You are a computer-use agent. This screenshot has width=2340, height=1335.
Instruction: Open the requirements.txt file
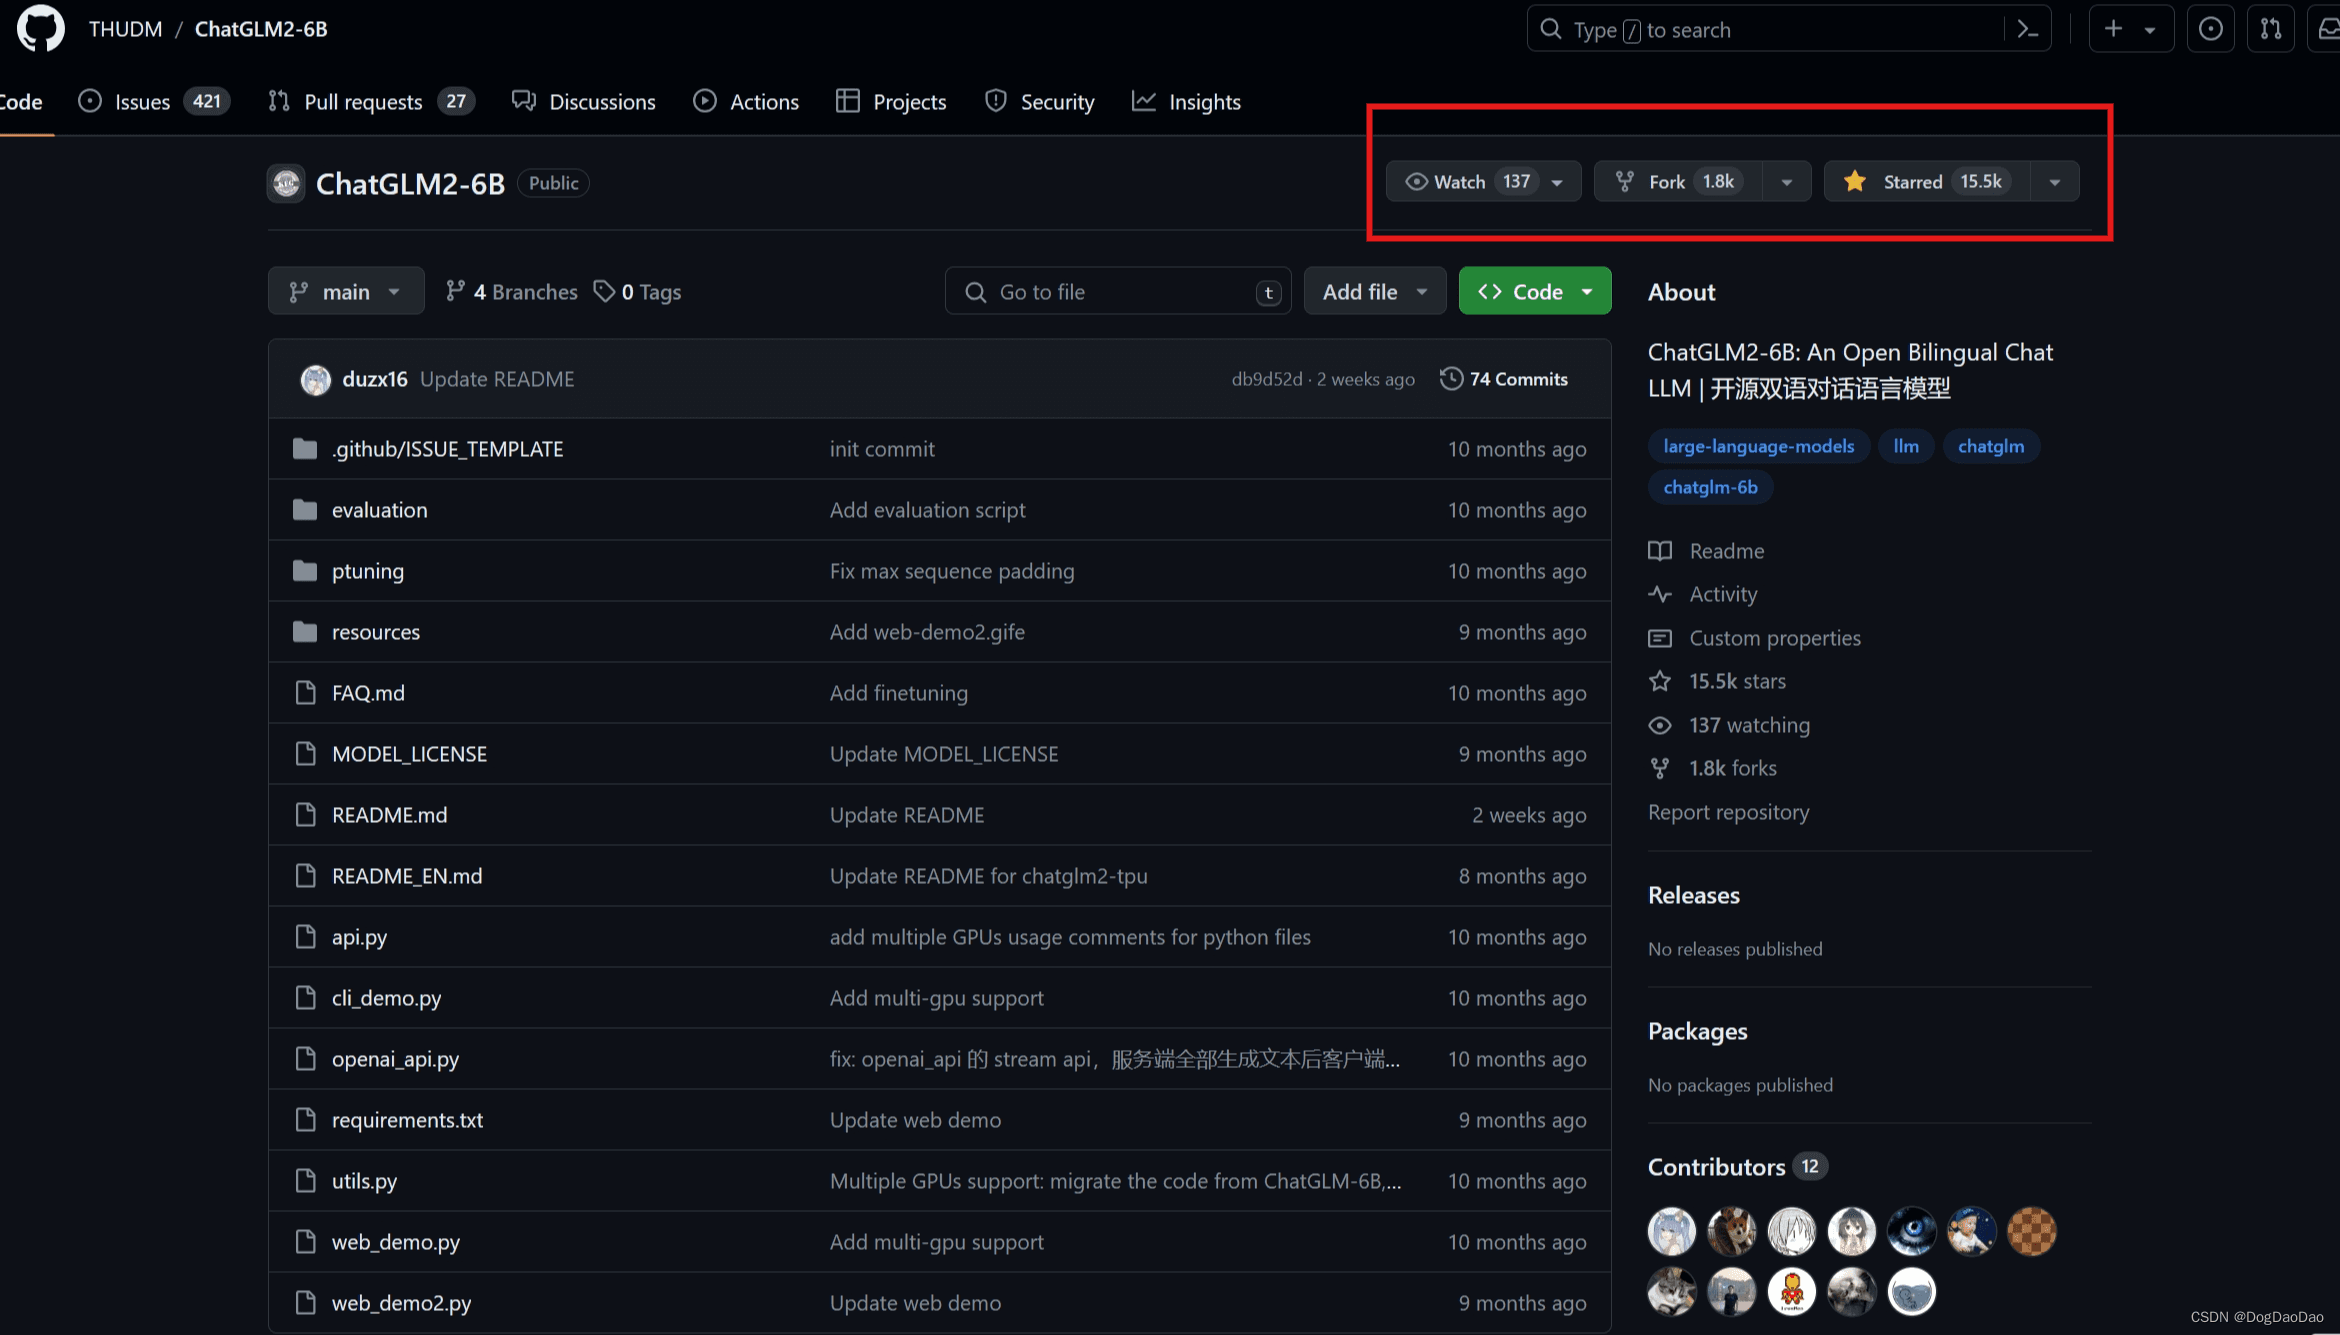coord(407,1120)
